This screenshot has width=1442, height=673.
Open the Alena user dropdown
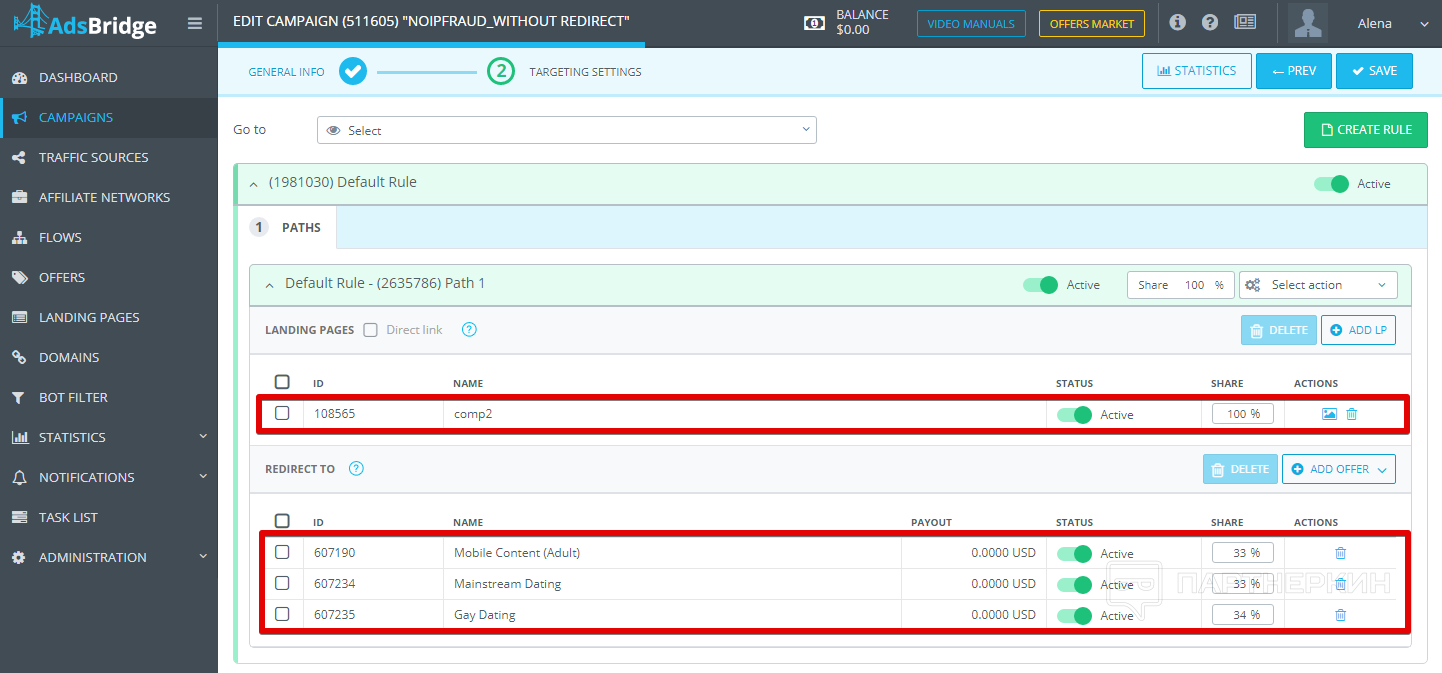coord(1393,23)
